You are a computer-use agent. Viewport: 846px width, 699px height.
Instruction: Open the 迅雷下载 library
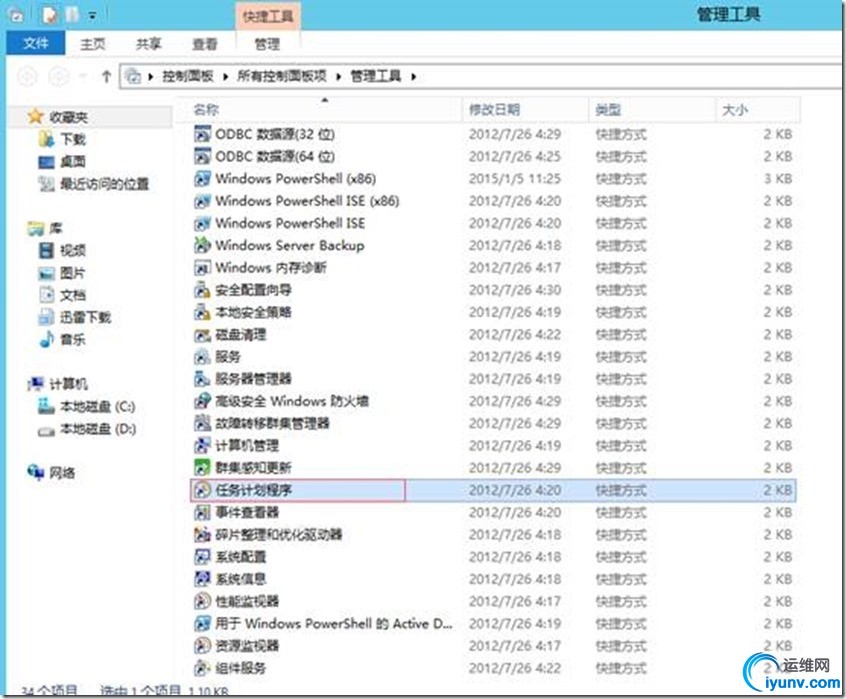pyautogui.click(x=85, y=317)
